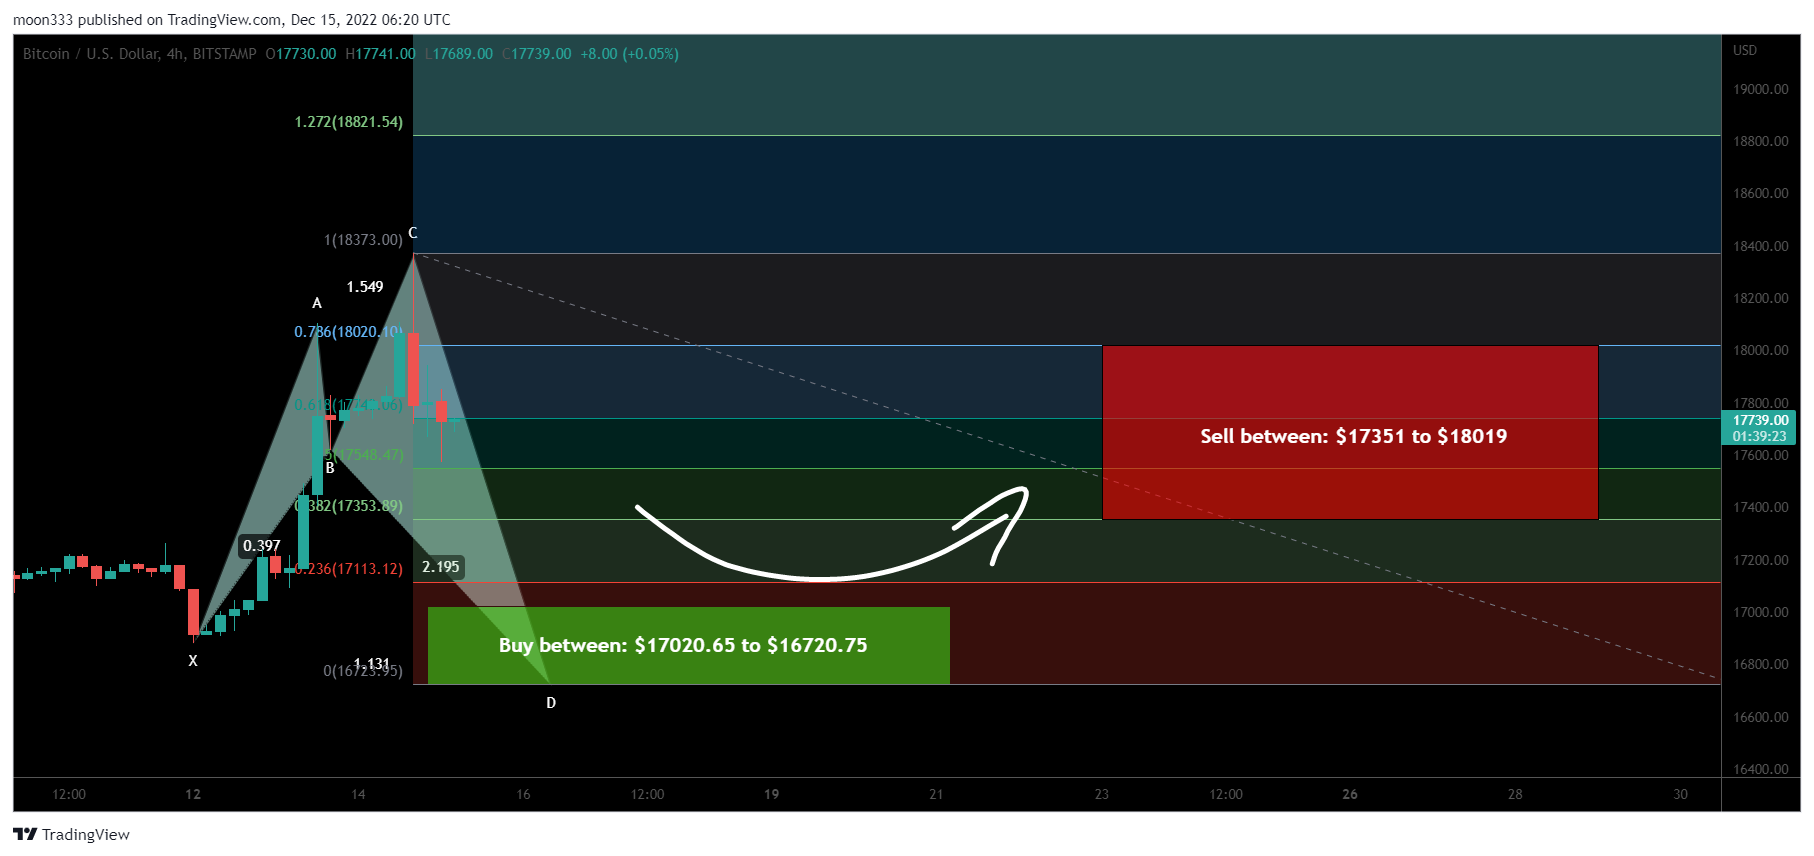Click the +8.00 (+0.05%) change value

pos(629,54)
